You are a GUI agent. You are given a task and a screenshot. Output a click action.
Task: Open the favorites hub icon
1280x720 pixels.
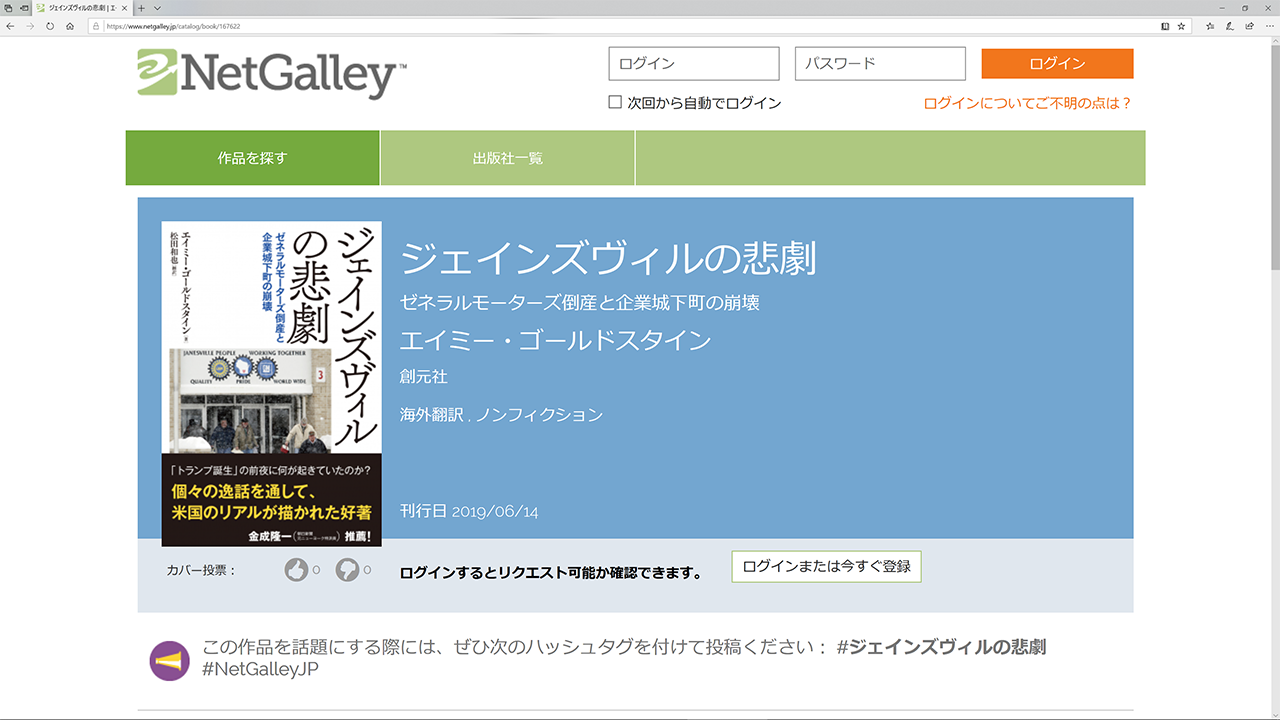pyautogui.click(x=1209, y=26)
